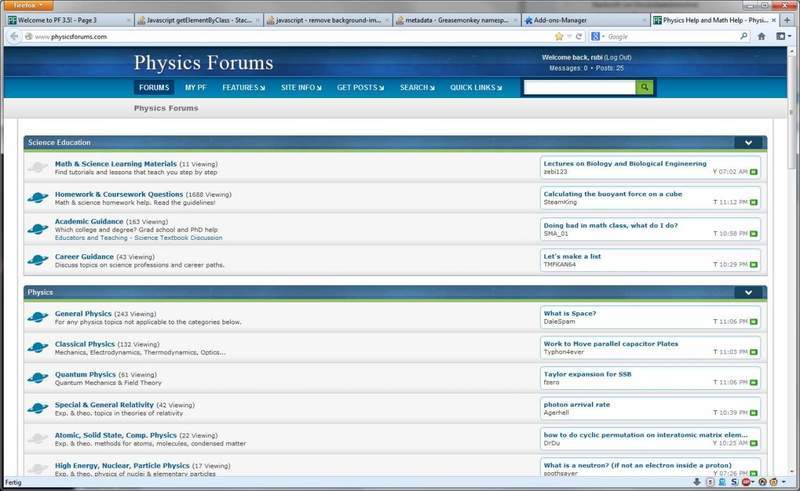Reload the page with the refresh icon
800x491 pixels.
[x=579, y=36]
